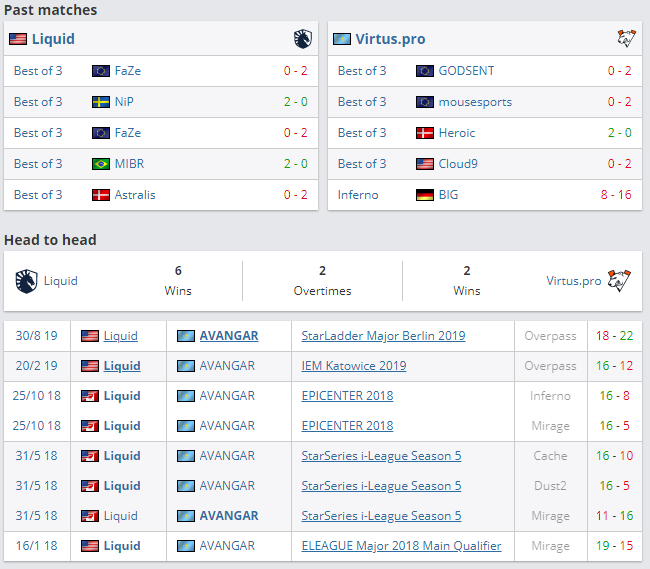The height and width of the screenshot is (569, 650).
Task: Click the US flag next to Cloud9
Action: (x=425, y=164)
